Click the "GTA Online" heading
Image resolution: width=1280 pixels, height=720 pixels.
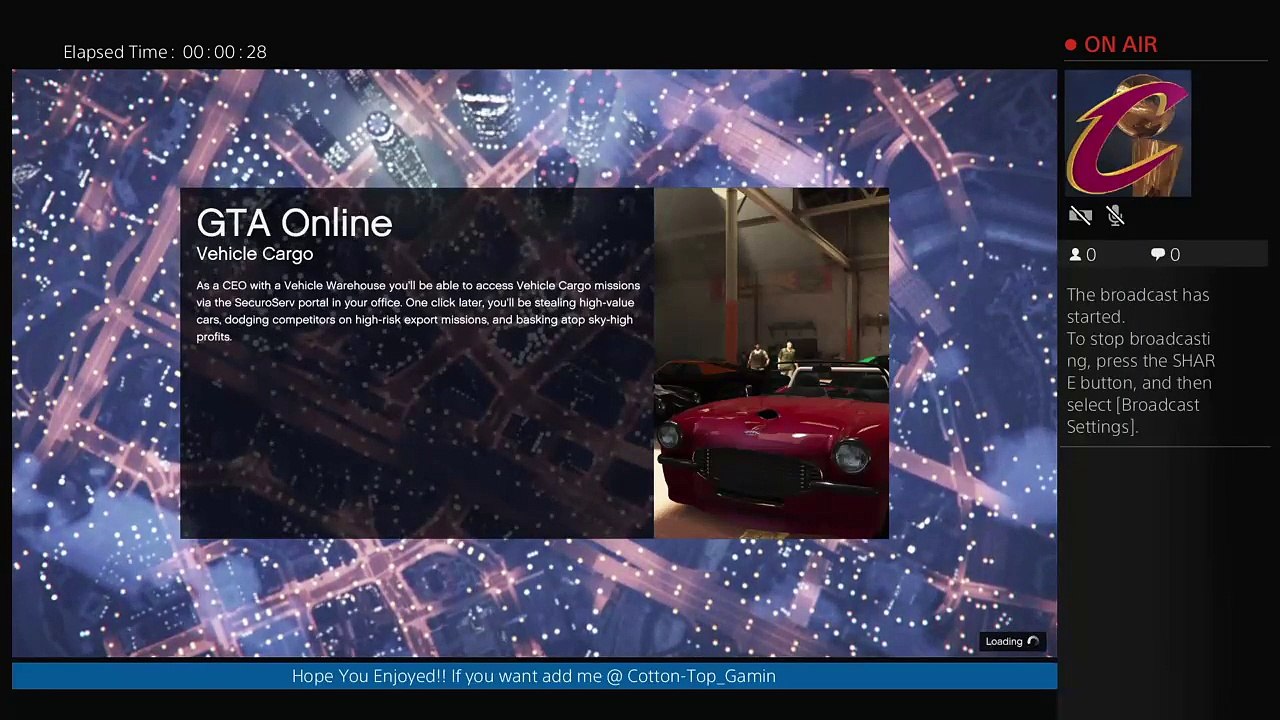point(294,223)
